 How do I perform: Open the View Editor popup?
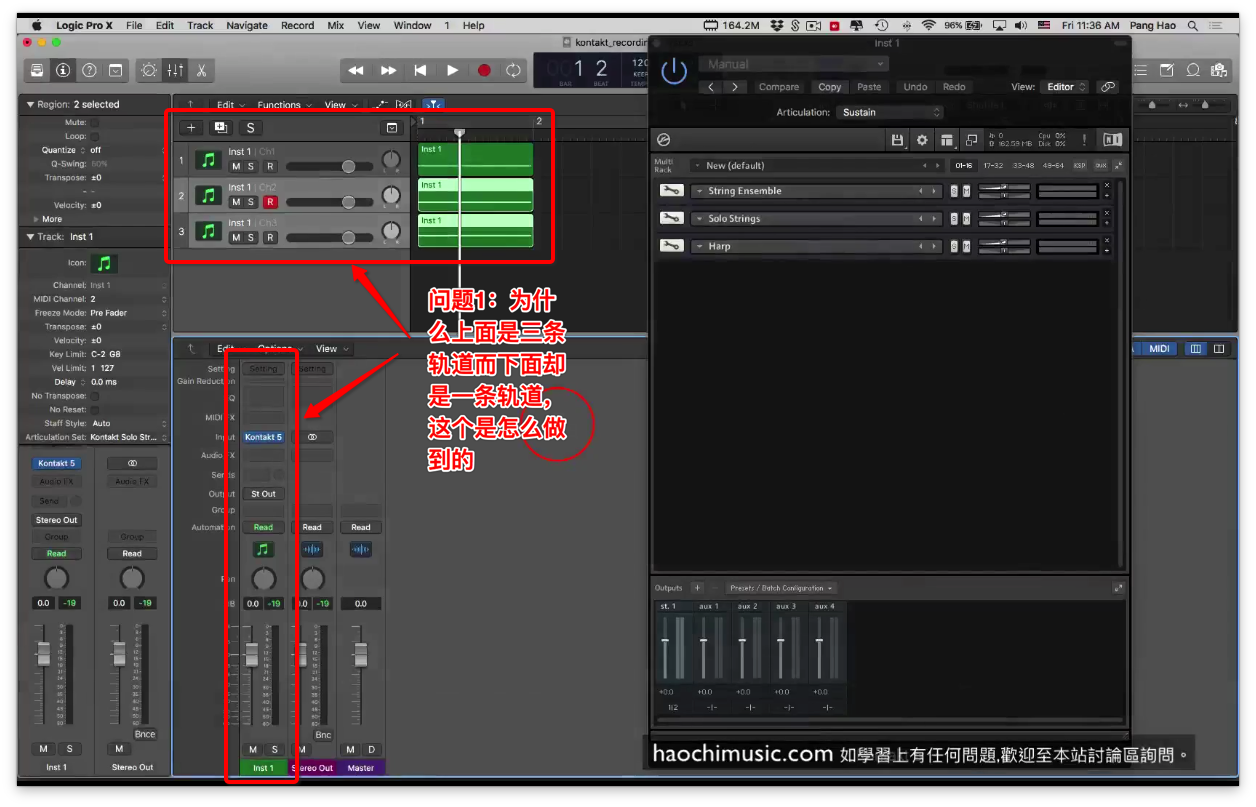1065,87
